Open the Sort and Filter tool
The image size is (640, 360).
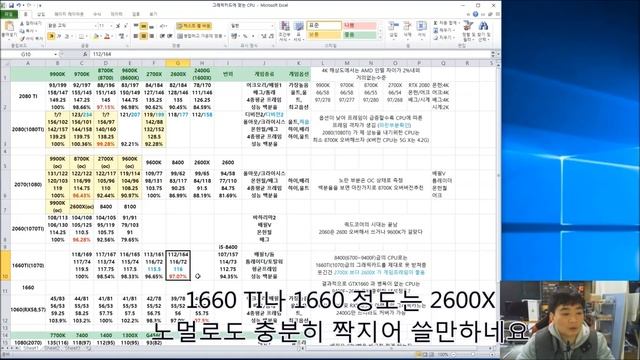tap(468, 31)
